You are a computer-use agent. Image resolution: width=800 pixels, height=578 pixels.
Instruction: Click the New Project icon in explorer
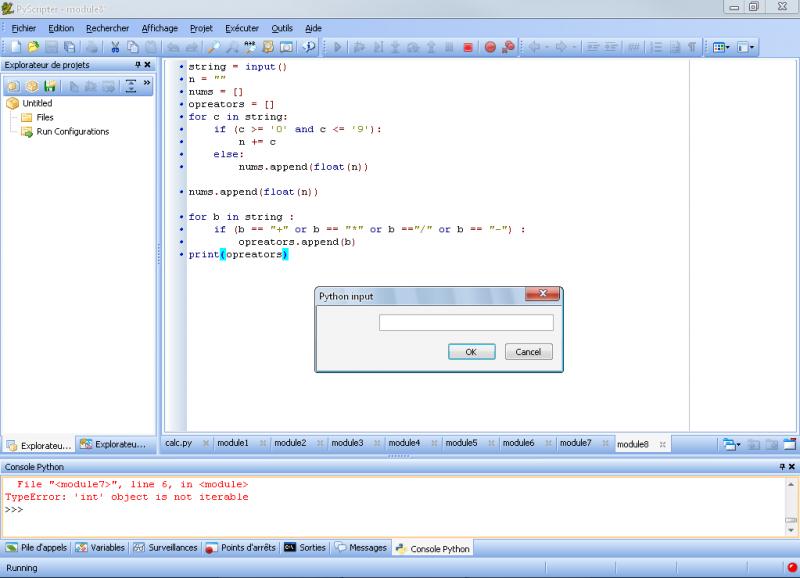(x=14, y=86)
